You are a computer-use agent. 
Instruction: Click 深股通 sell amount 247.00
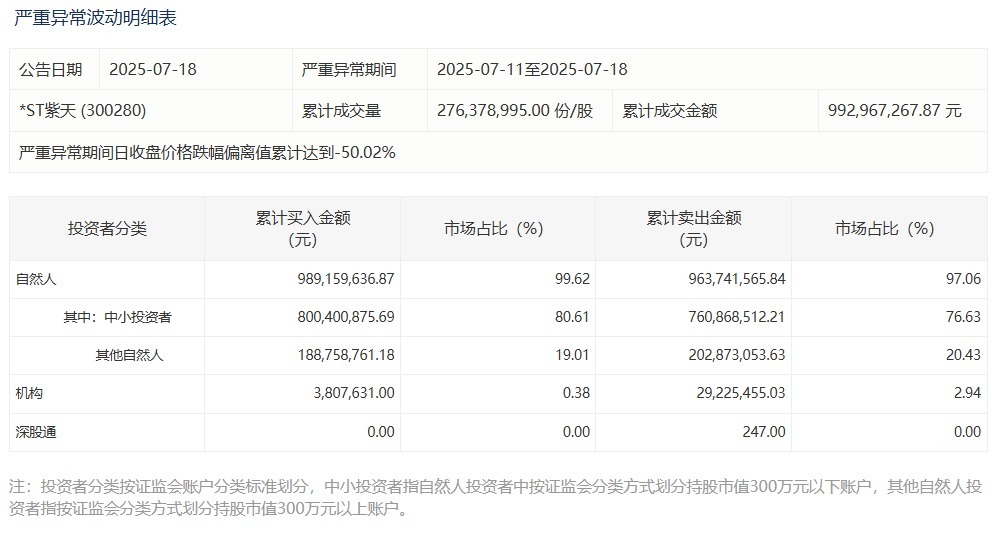[x=764, y=432]
